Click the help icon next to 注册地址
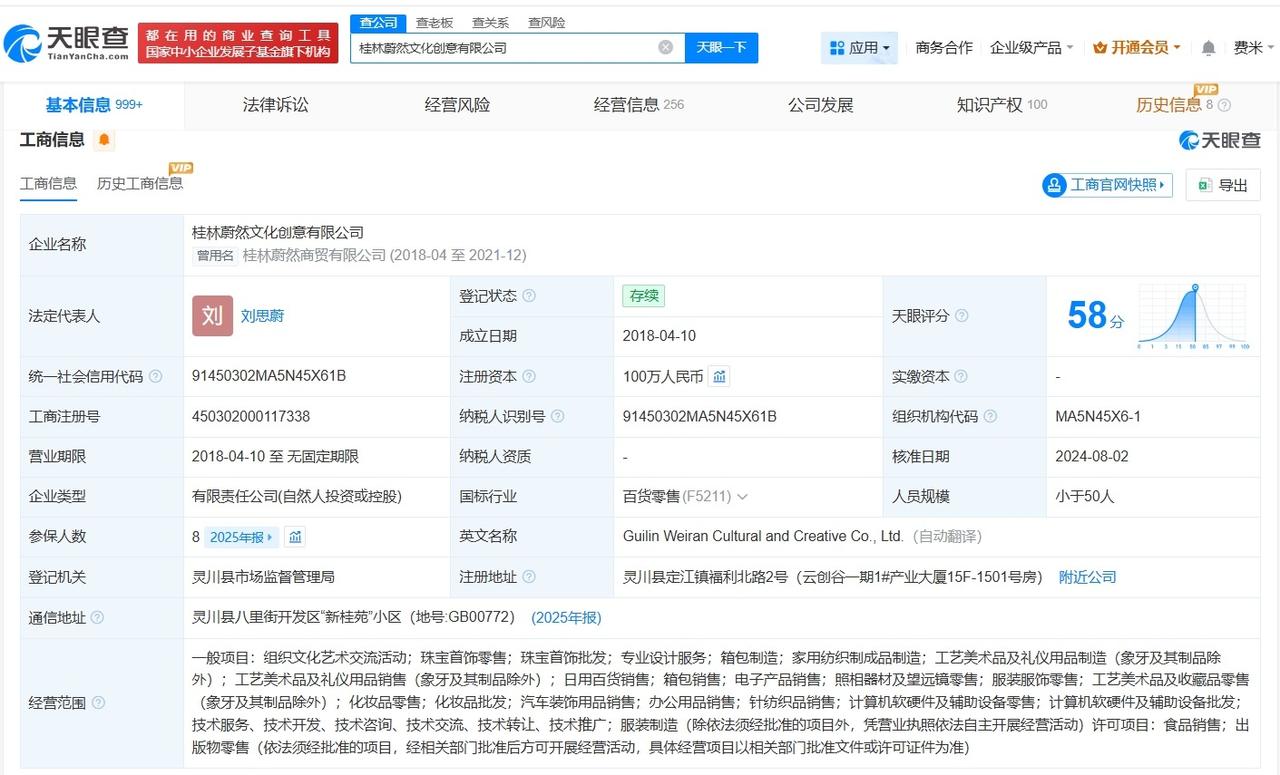 (529, 577)
